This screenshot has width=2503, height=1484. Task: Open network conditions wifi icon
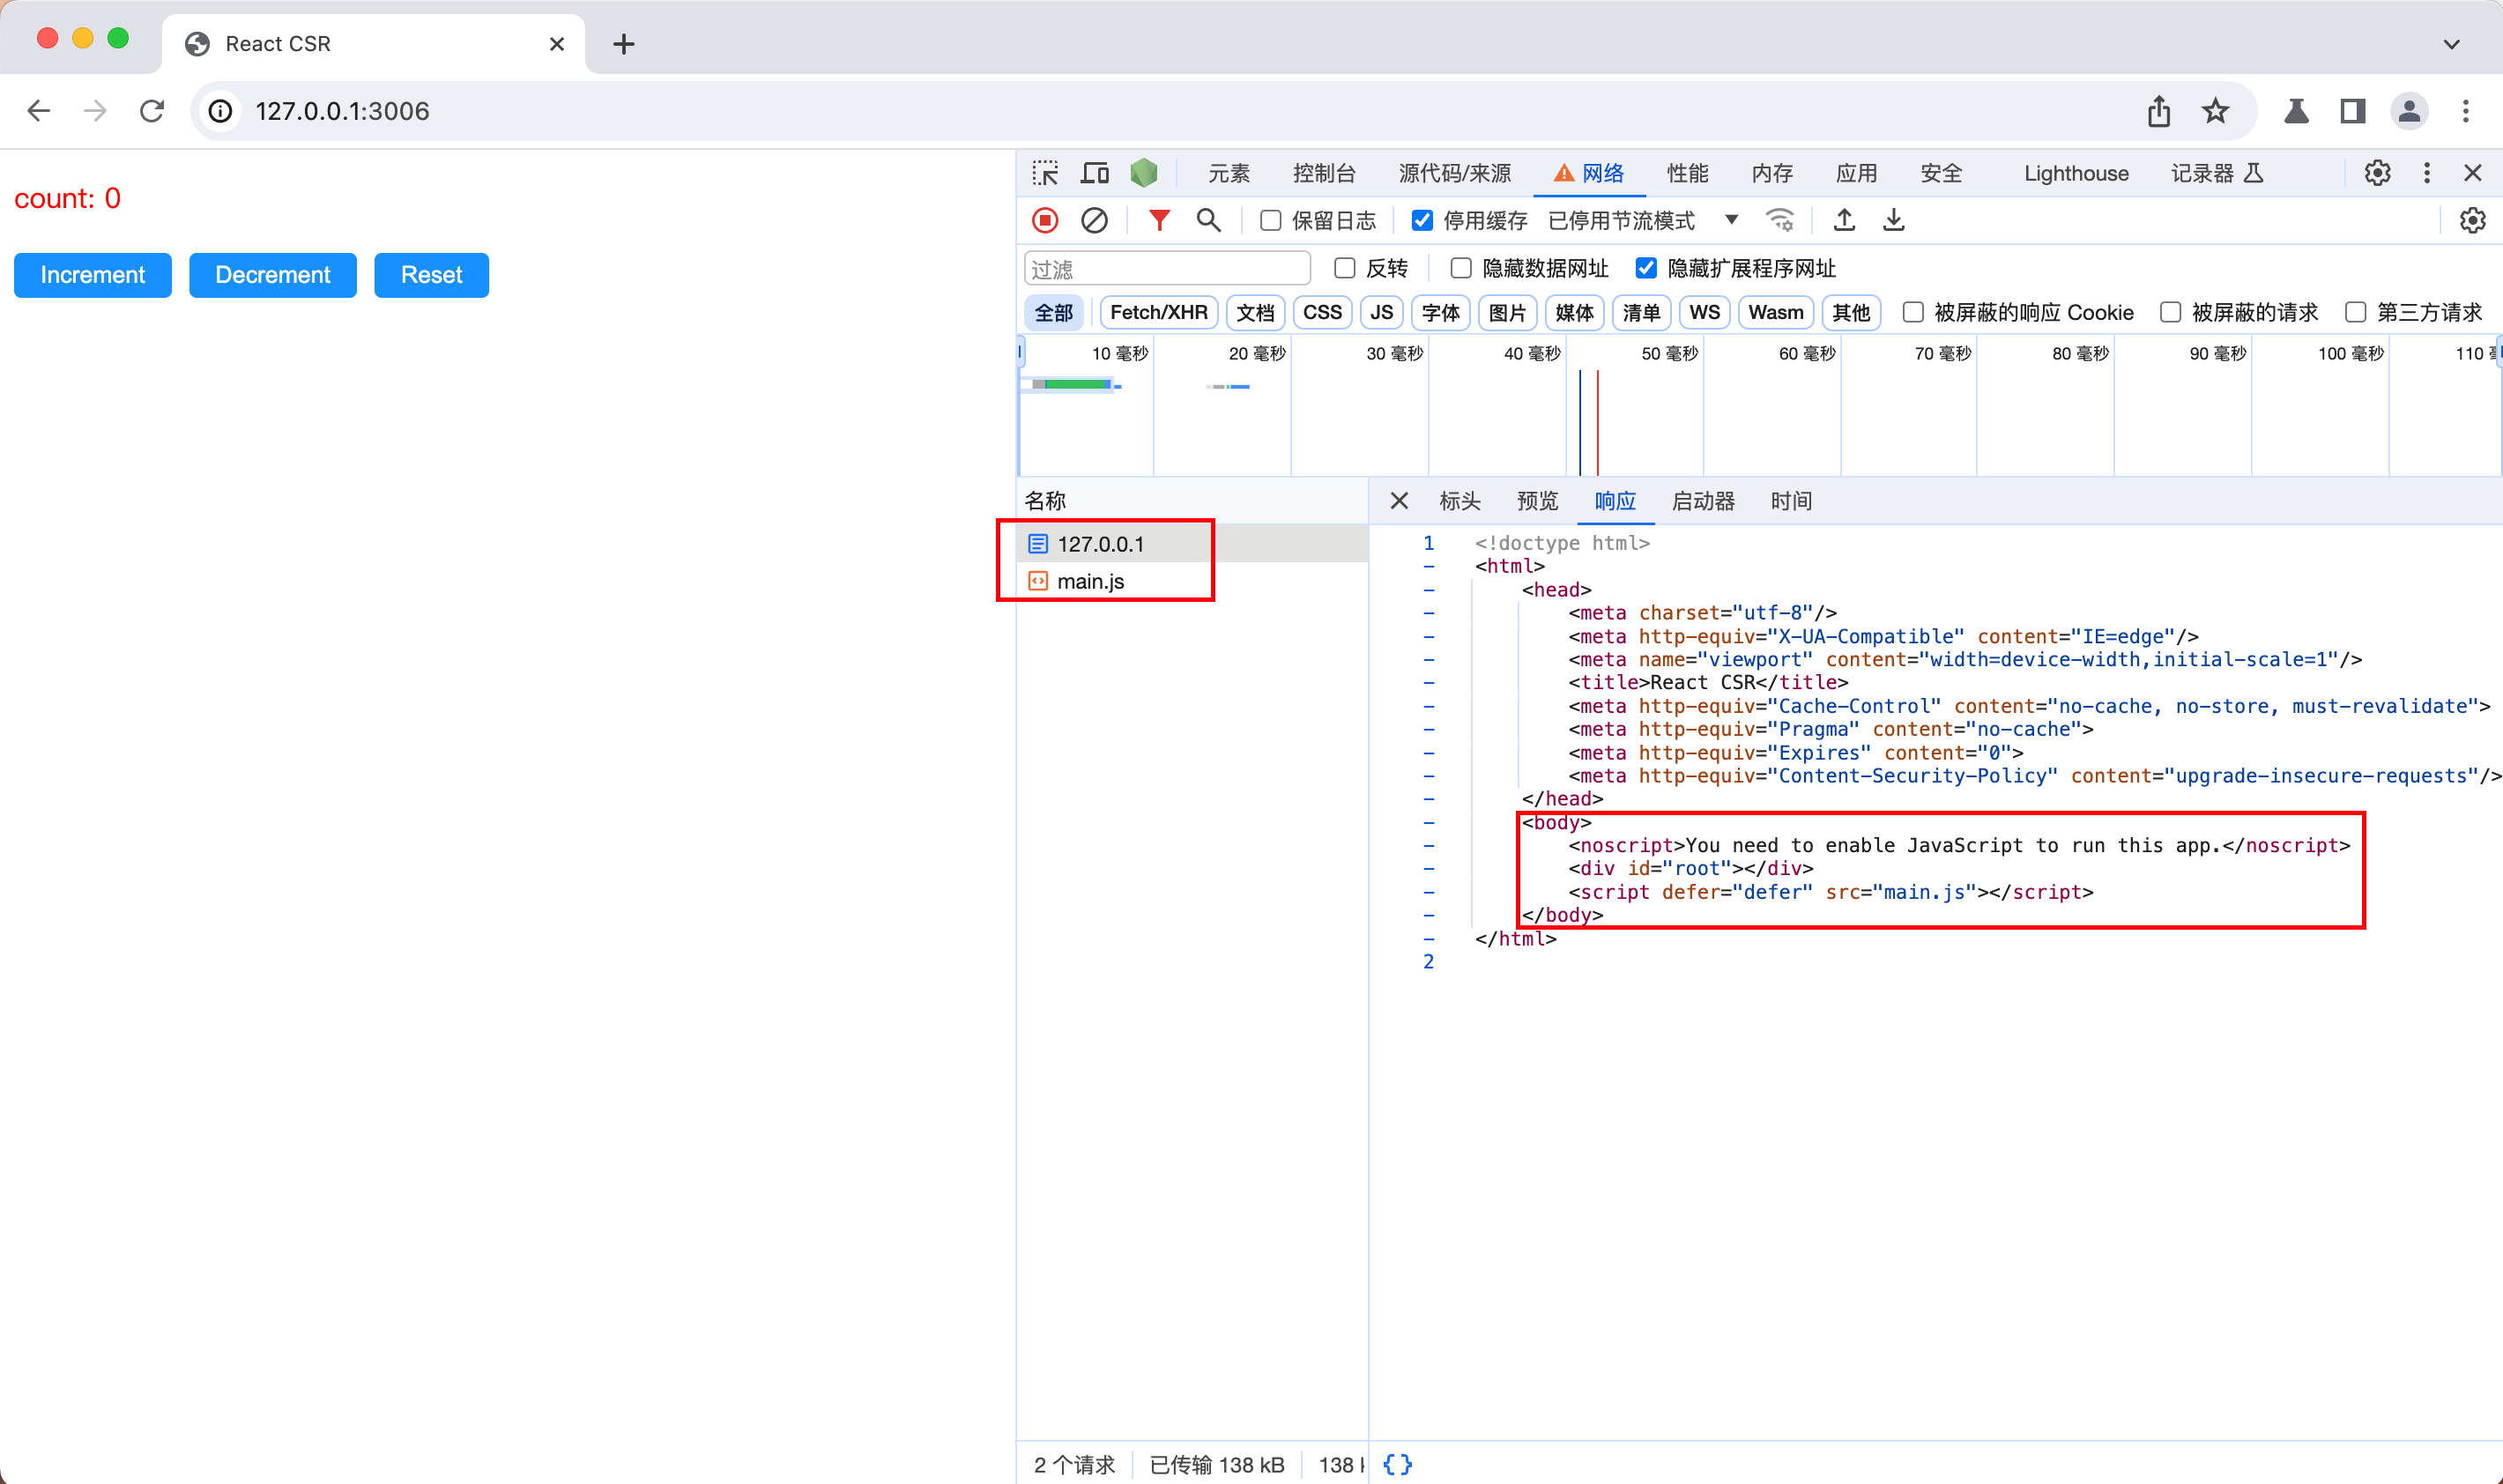pyautogui.click(x=1780, y=220)
